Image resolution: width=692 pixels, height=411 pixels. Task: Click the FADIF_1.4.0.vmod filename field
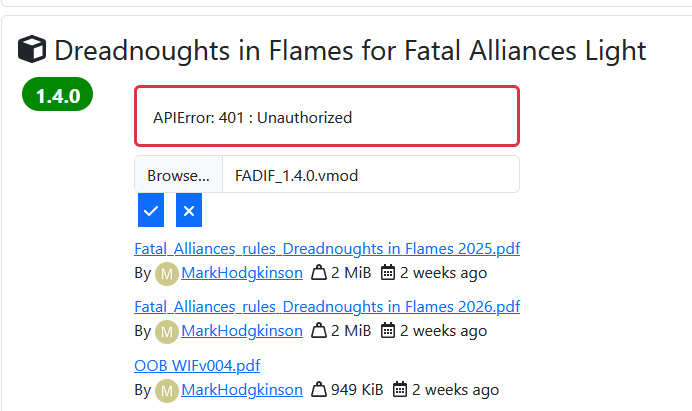tap(370, 175)
